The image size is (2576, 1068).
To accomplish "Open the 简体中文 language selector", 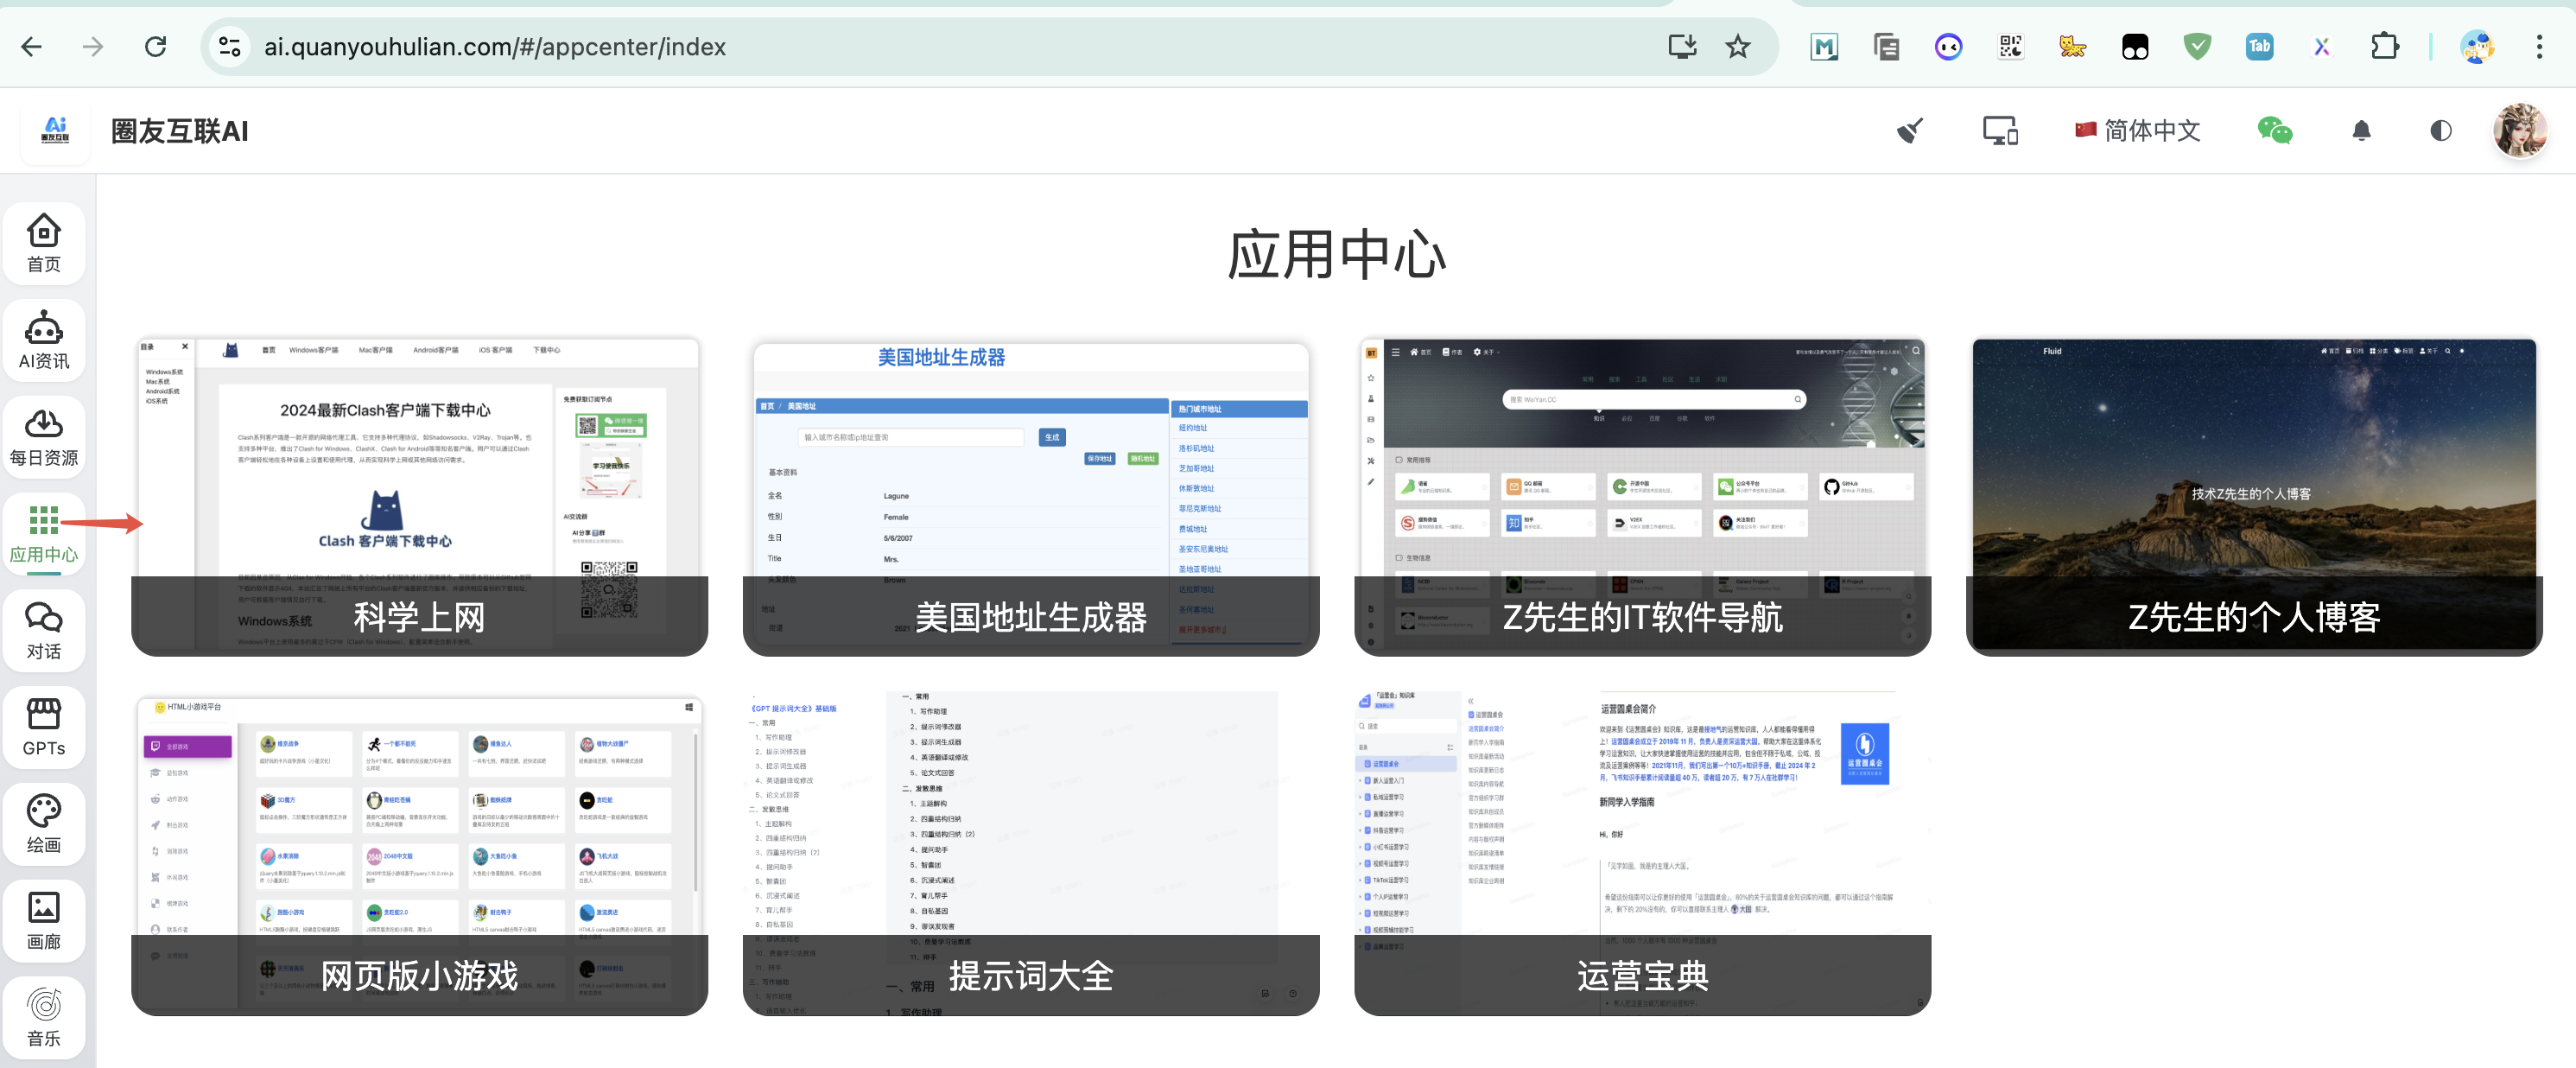I will 2138,131.
